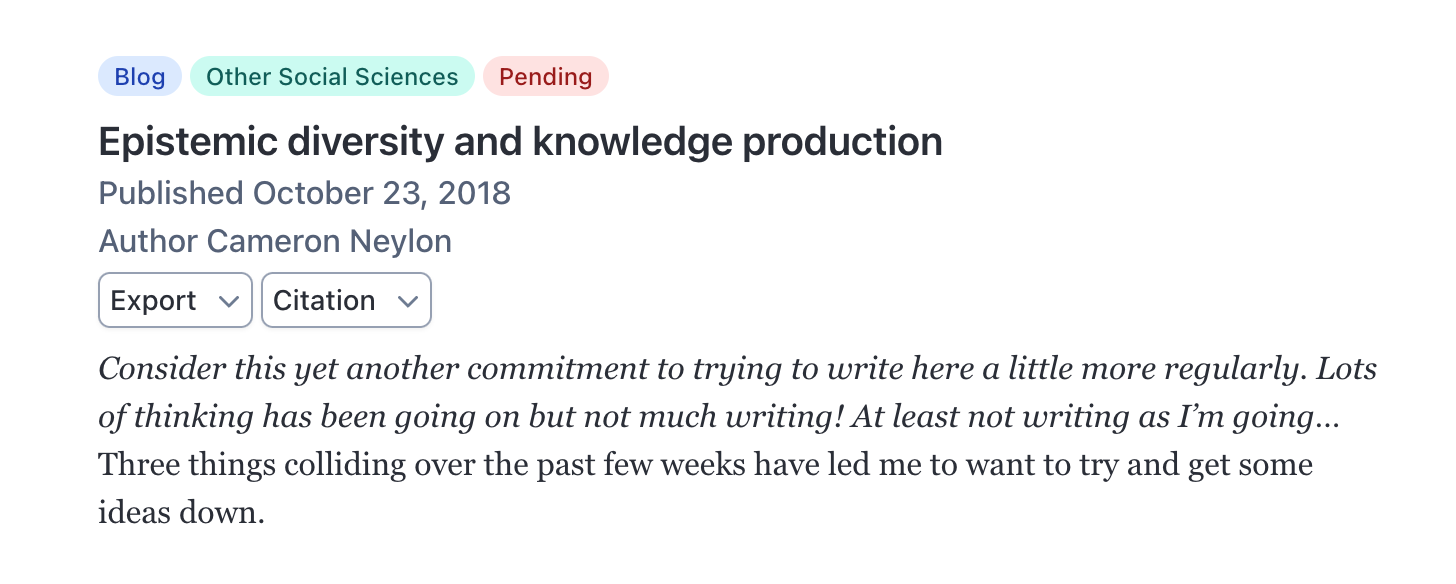Open the Epistemic diversity and knowledge production title
Screen dimensions: 1456x584
click(x=520, y=142)
